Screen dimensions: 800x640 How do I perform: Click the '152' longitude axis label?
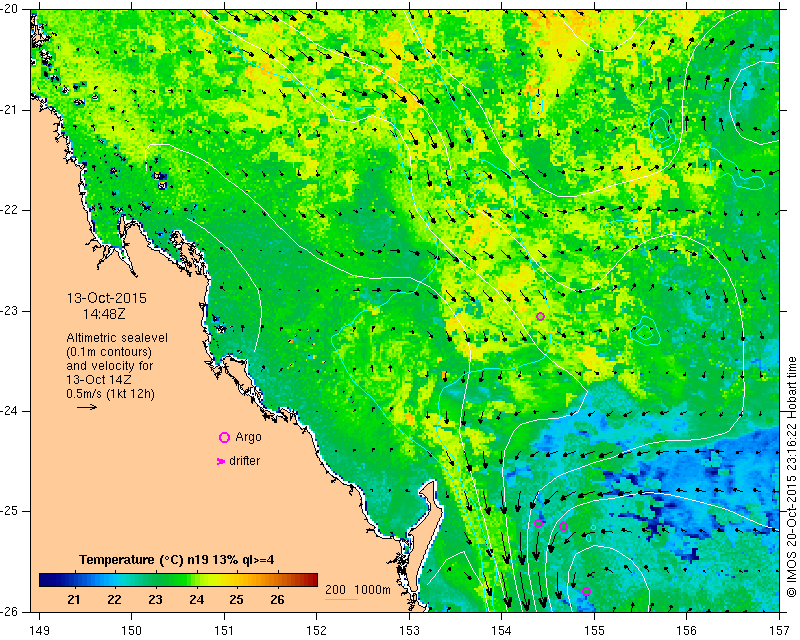(x=317, y=631)
